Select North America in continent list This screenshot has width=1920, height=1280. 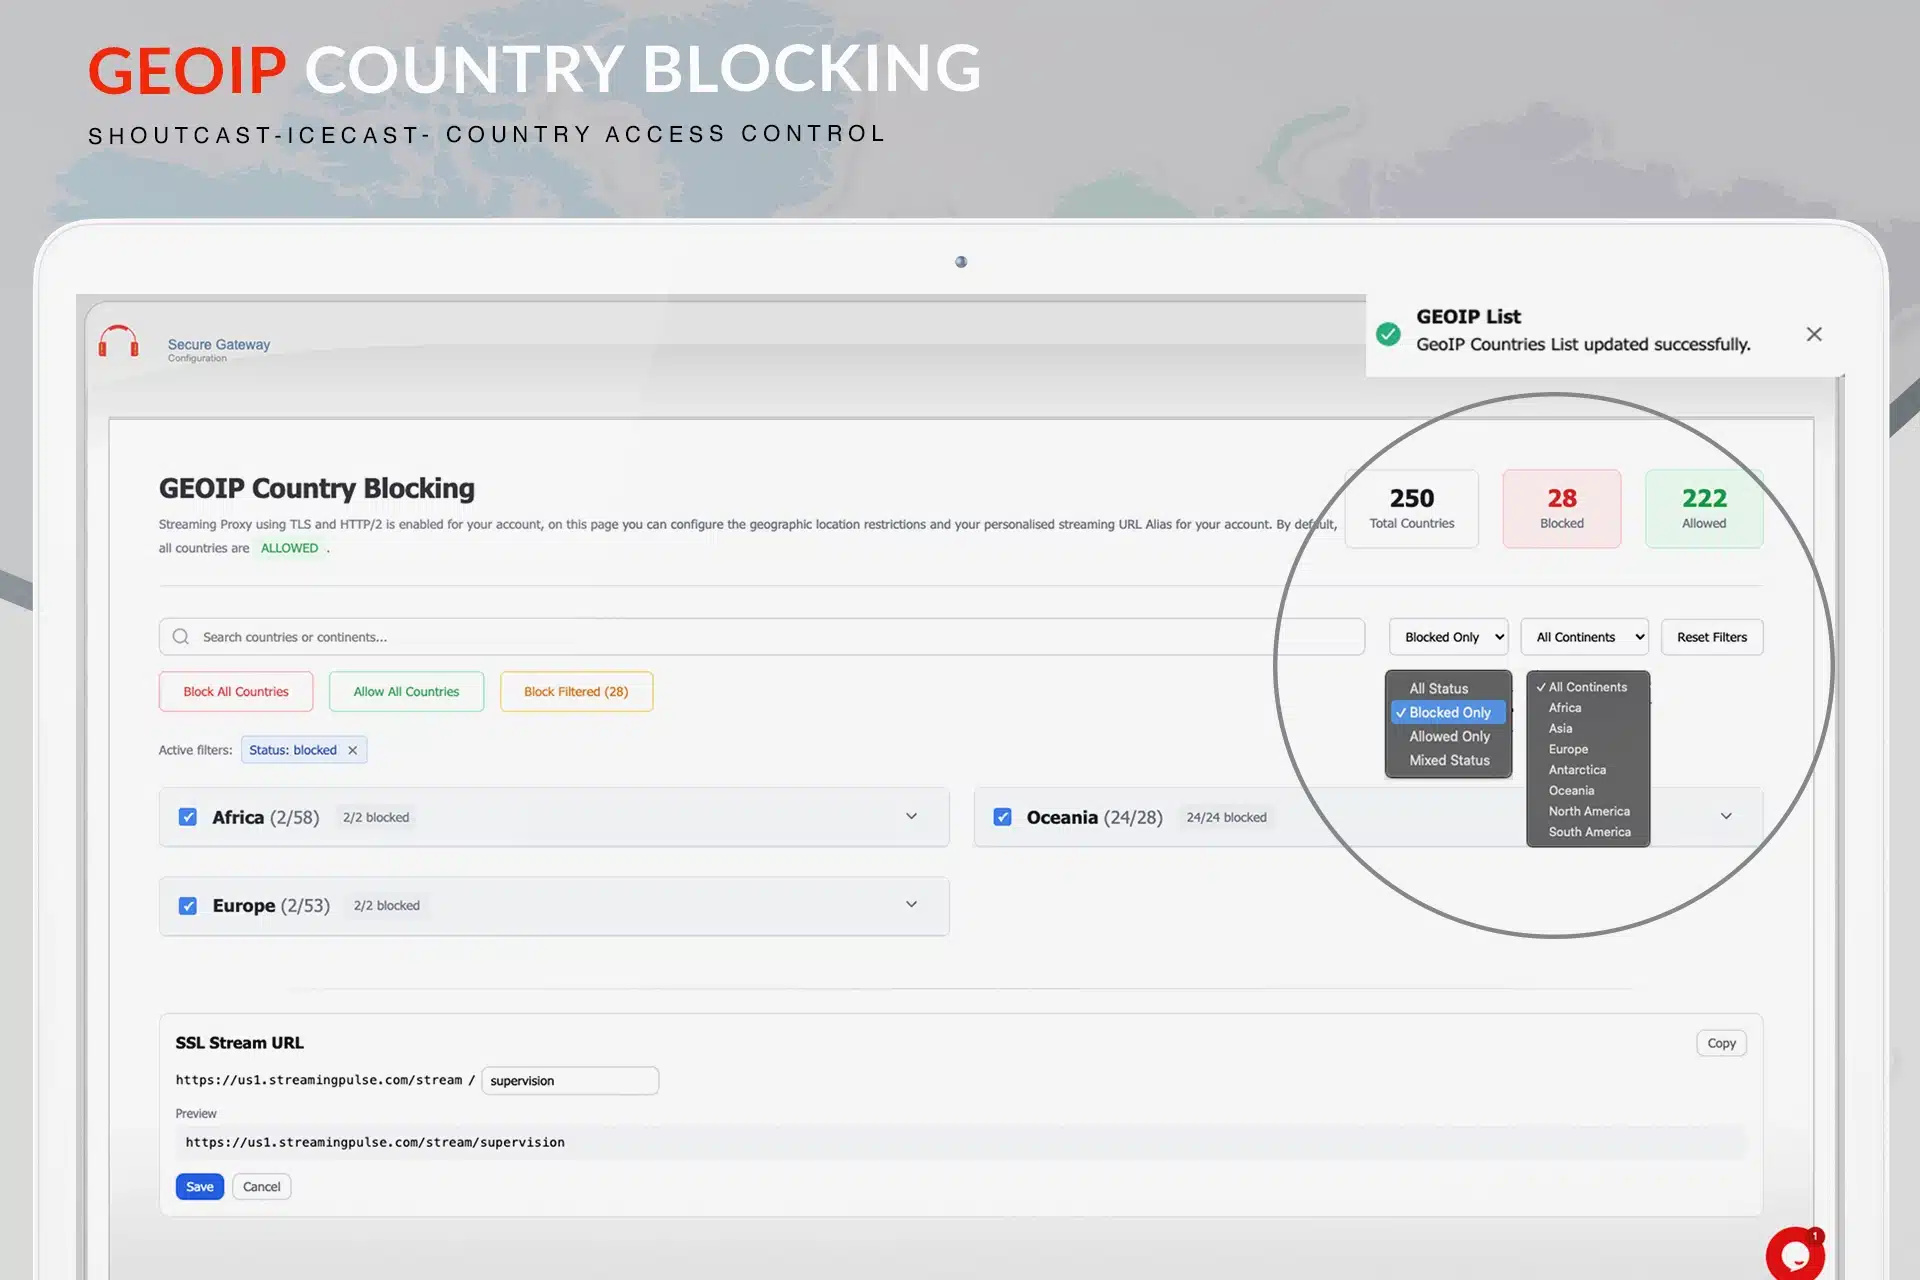(x=1588, y=811)
